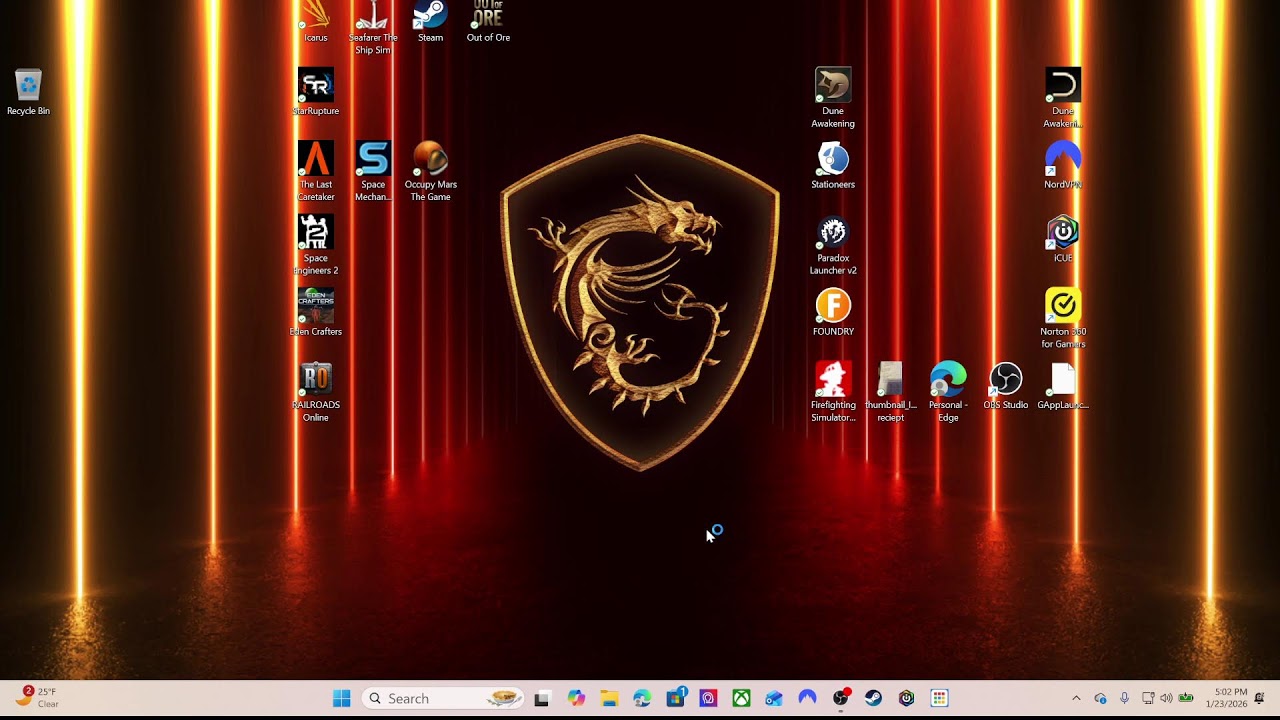Launch Copilot from the taskbar

click(576, 698)
